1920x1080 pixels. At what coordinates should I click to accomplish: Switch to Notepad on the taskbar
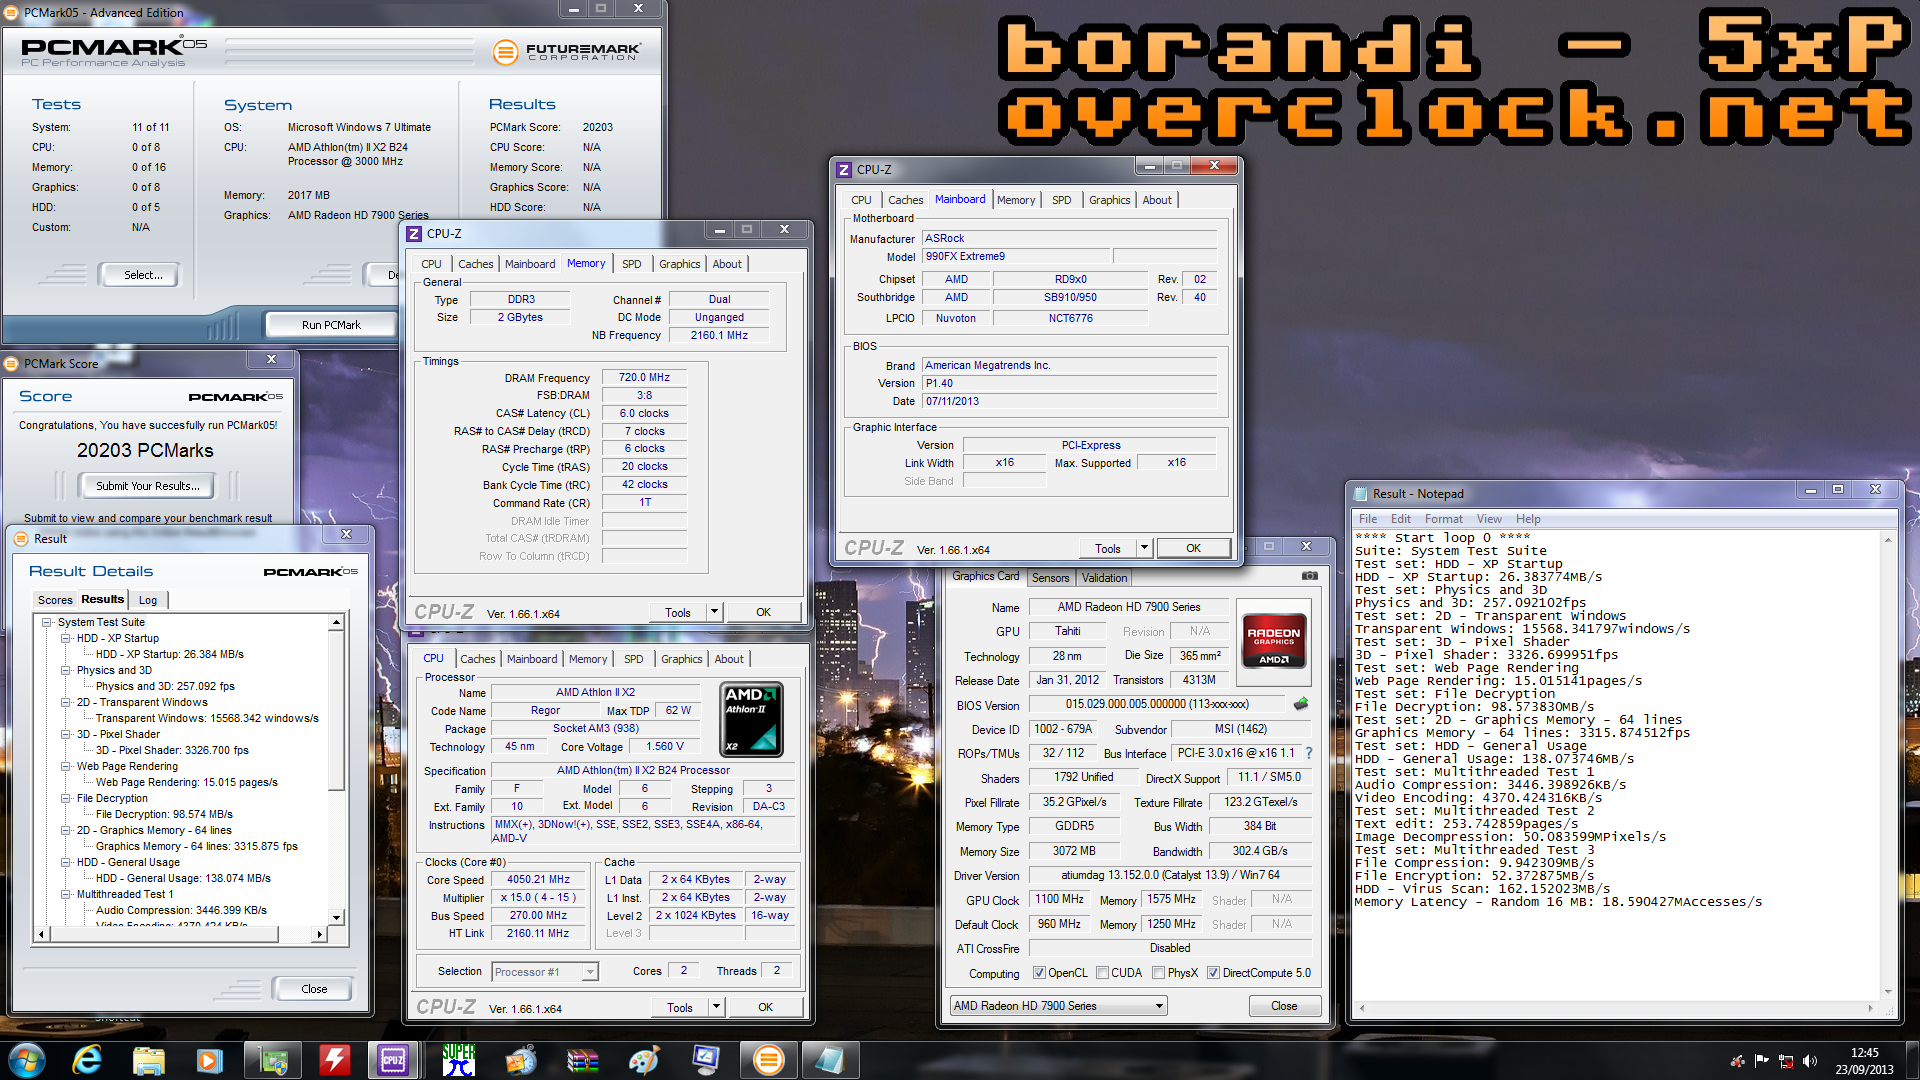829,1060
